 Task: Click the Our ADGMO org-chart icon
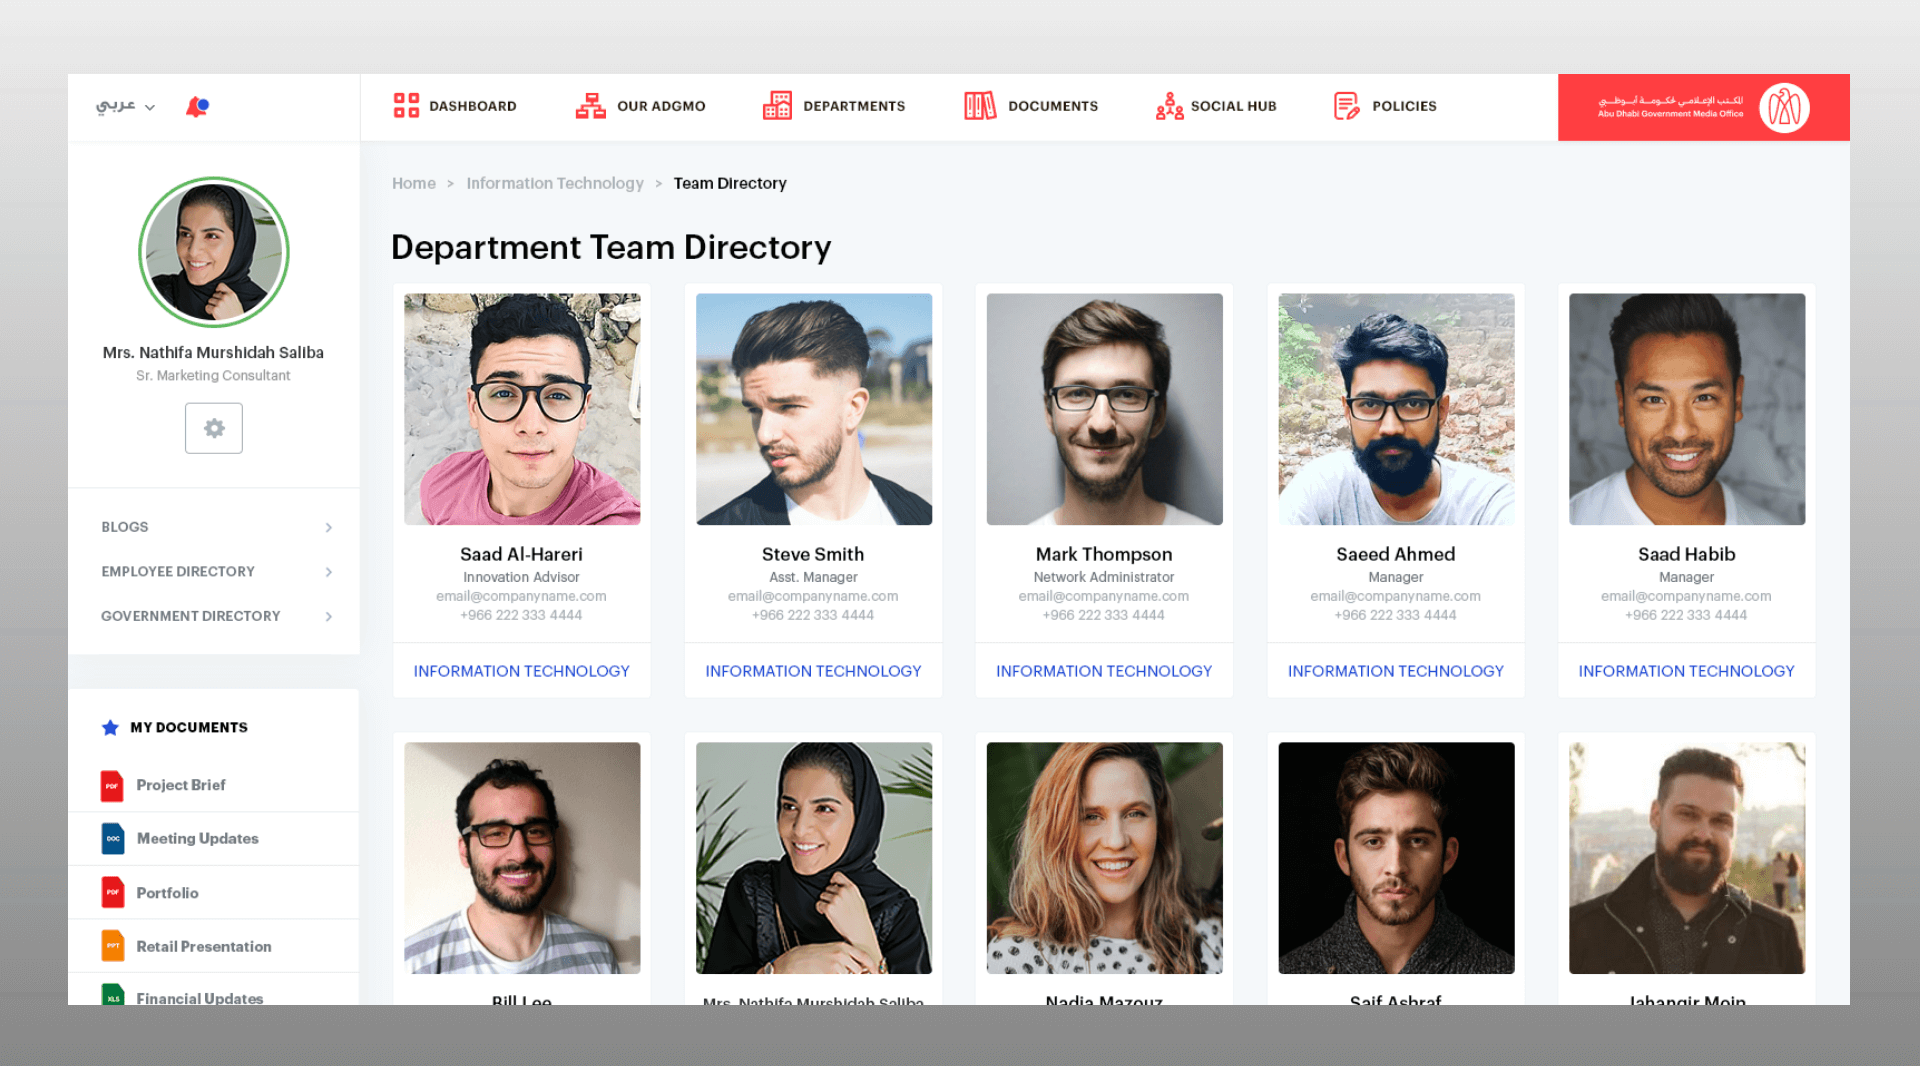[591, 105]
